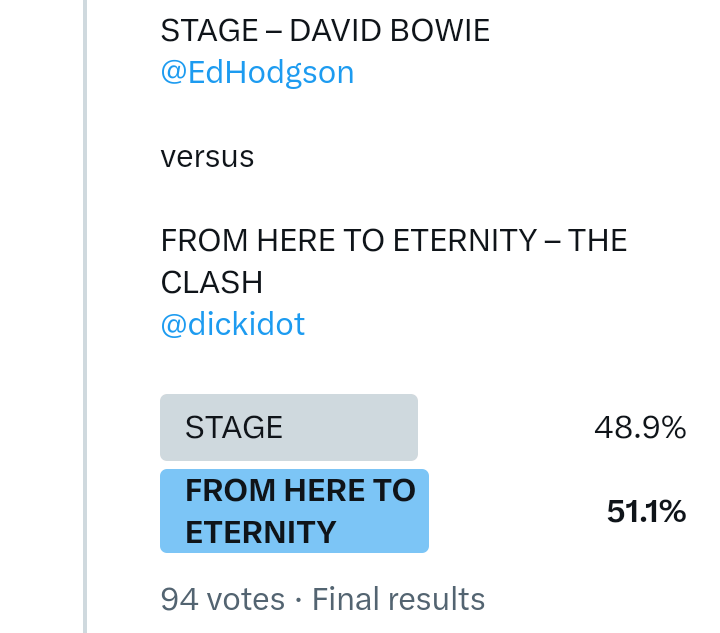Image resolution: width=720 pixels, height=633 pixels.
Task: Click FROM HERE TO in bold poll option
Action: pos(300,491)
